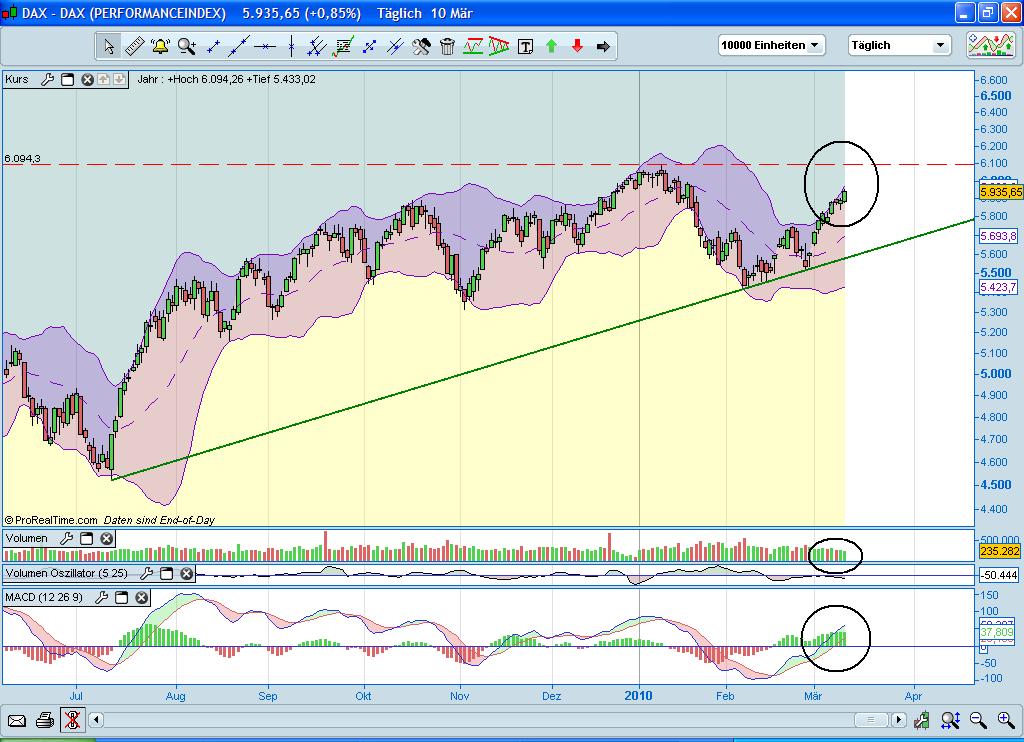The height and width of the screenshot is (742, 1024).
Task: Maximize the Volumen panel
Action: tap(86, 538)
